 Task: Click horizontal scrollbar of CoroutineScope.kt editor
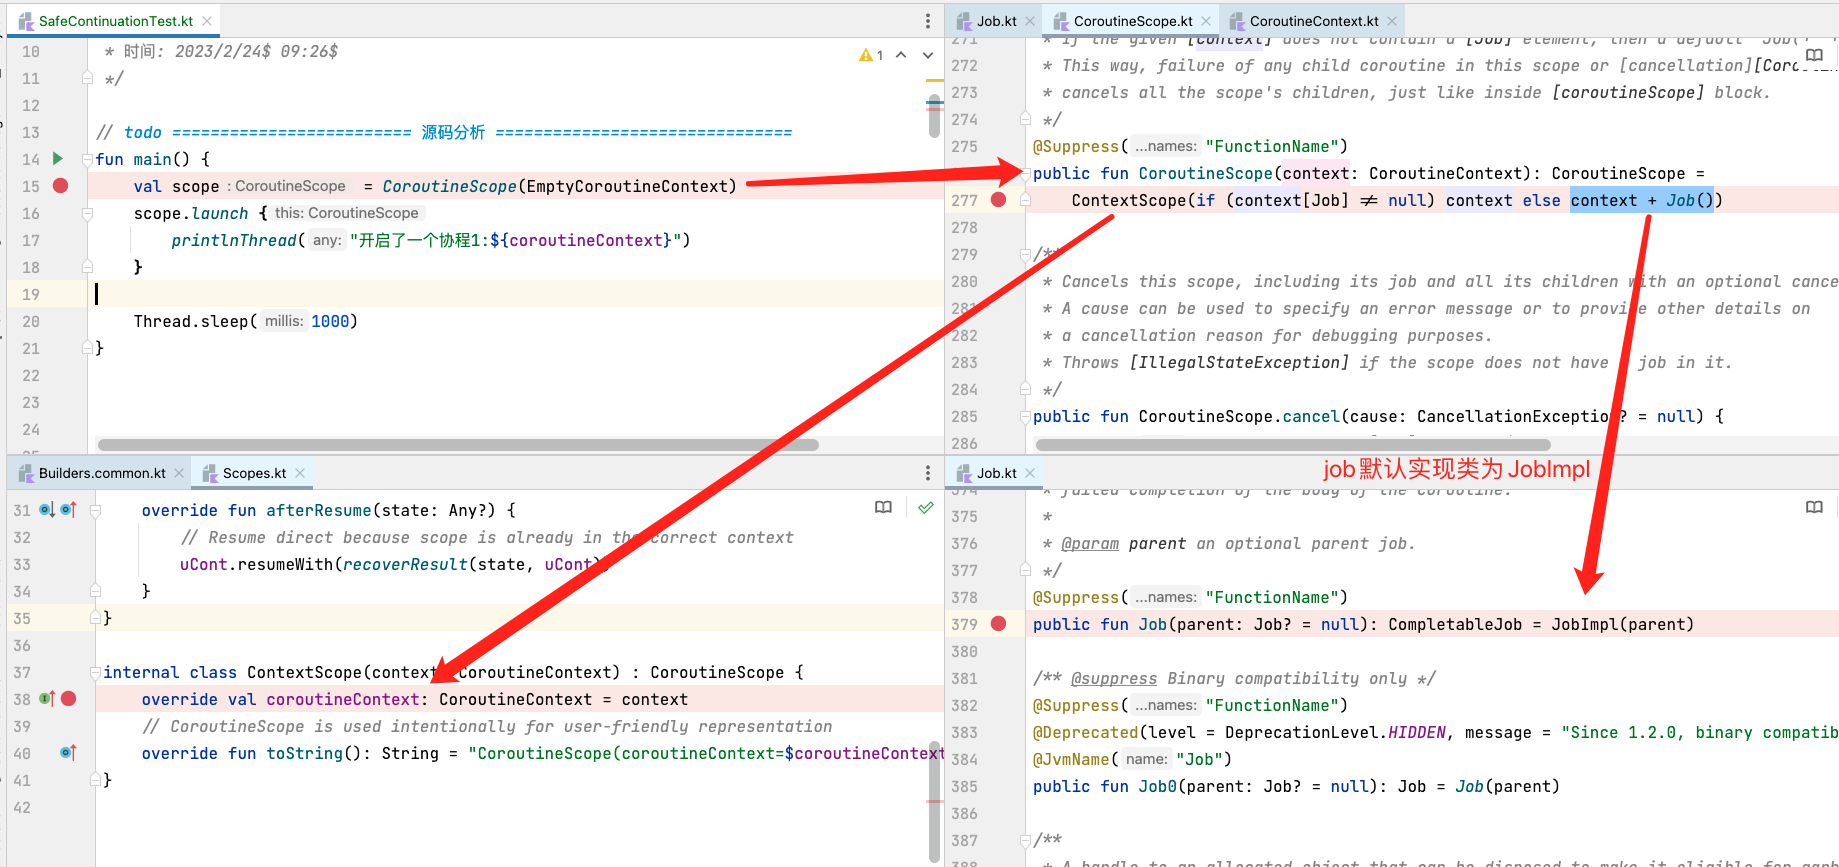1293,445
